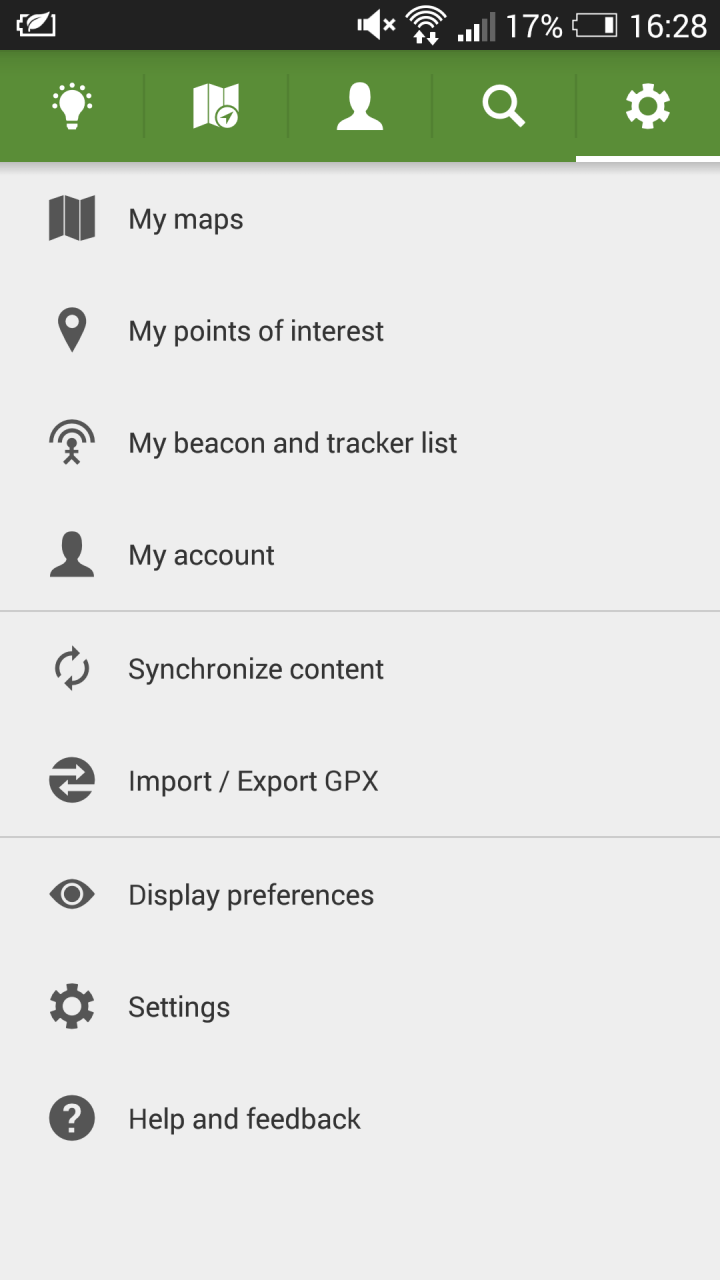Tap the import/export arrows icon

(72, 781)
